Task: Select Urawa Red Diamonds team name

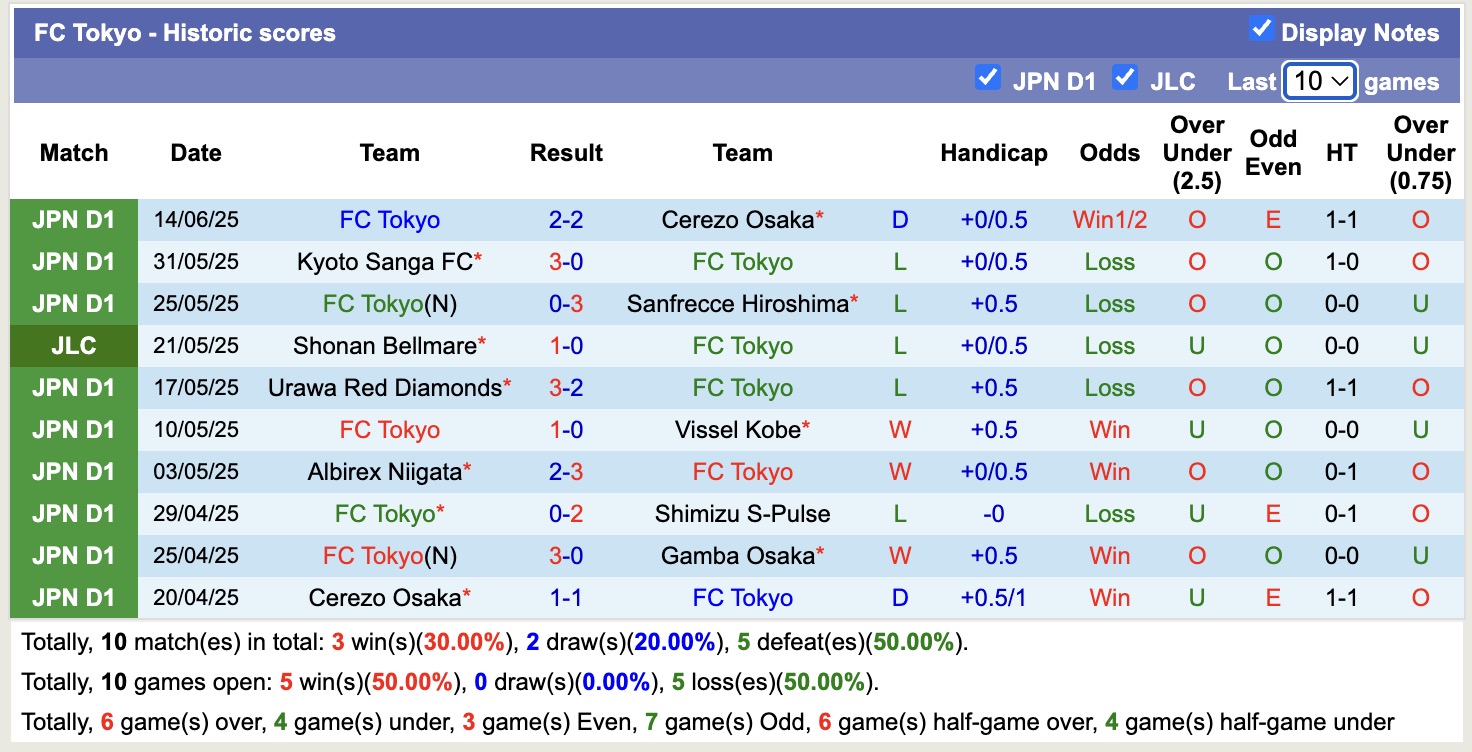Action: (382, 387)
